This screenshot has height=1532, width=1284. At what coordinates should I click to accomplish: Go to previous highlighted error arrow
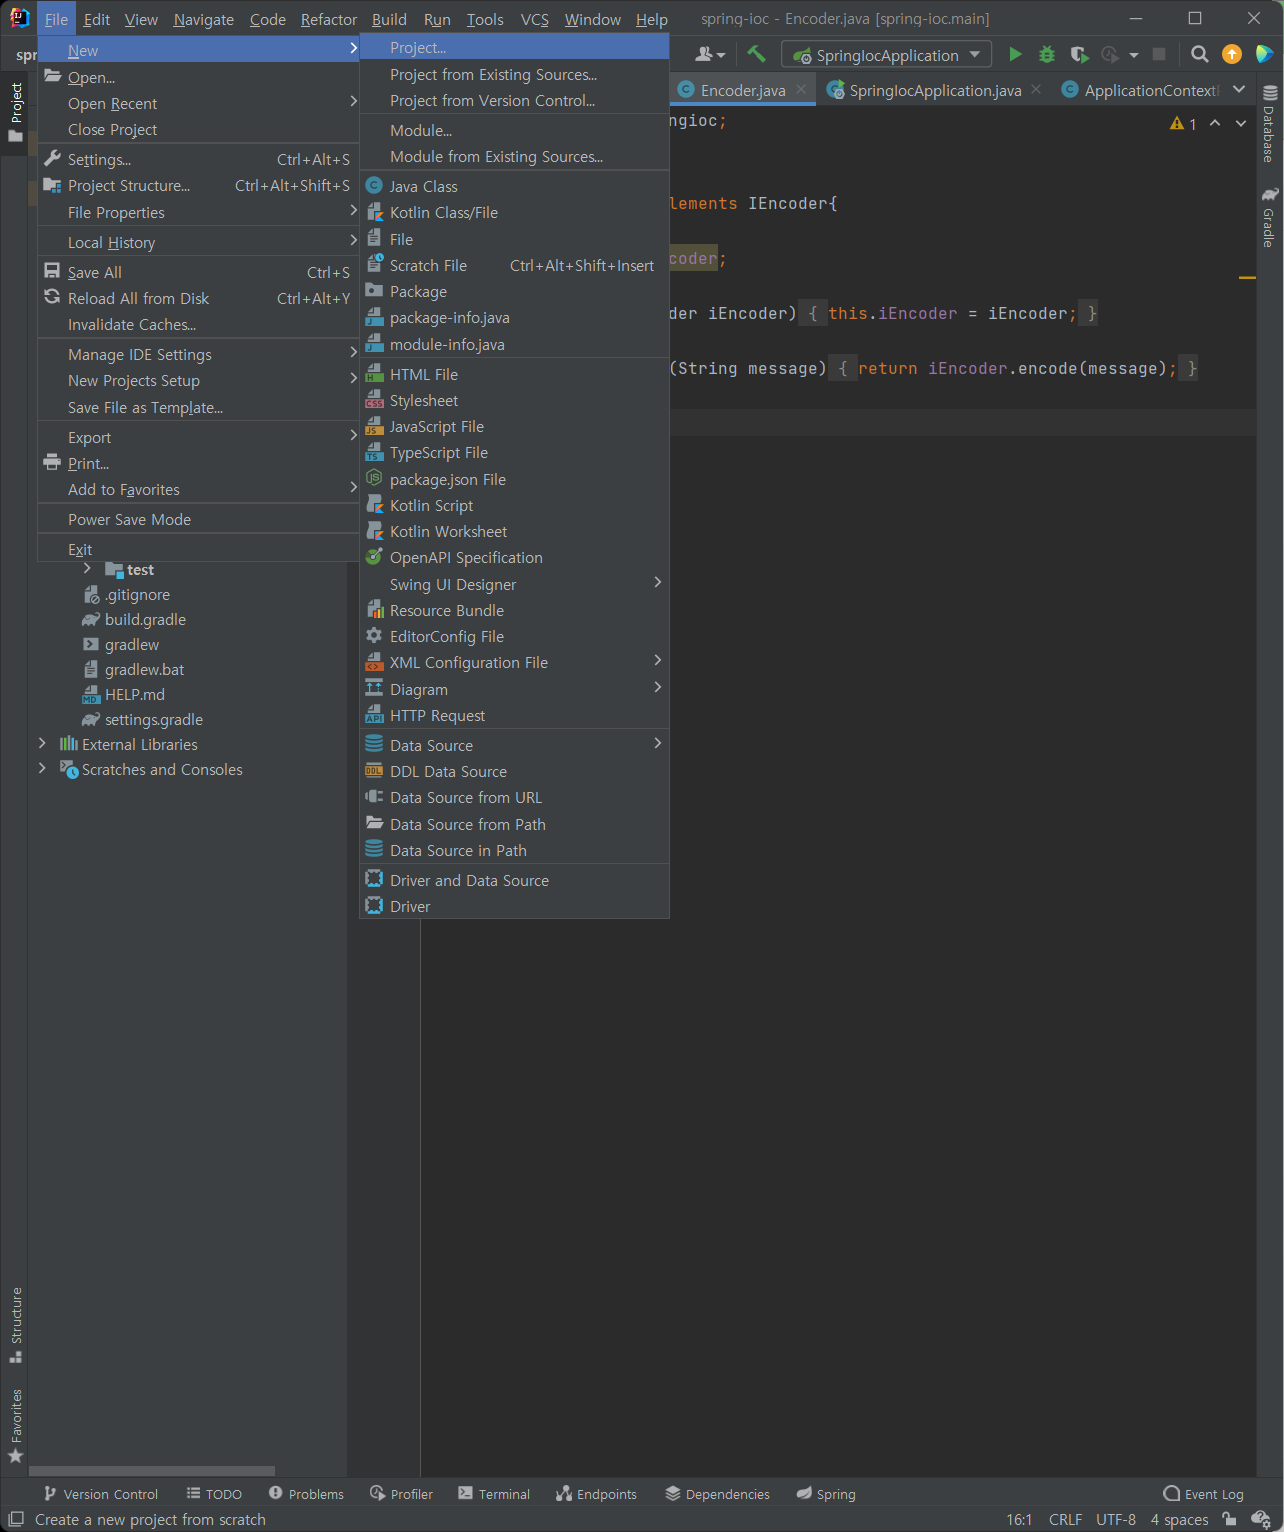1215,123
